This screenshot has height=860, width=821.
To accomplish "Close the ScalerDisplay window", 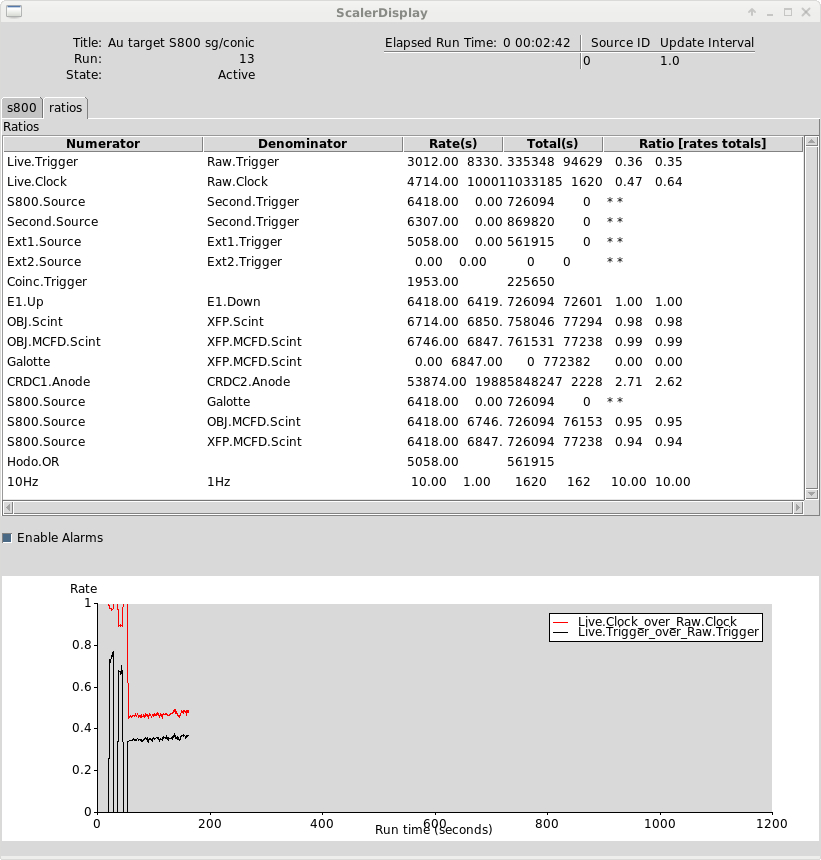I will pos(806,12).
